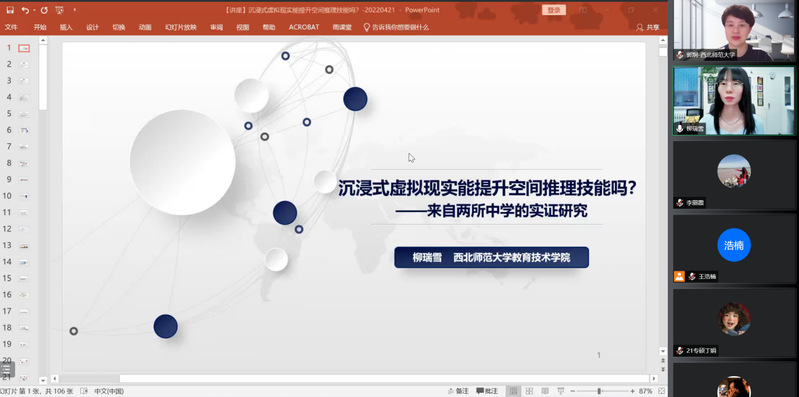Click the redo/repeat icon in the quick access toolbar
This screenshot has width=799, height=397.
click(x=44, y=10)
